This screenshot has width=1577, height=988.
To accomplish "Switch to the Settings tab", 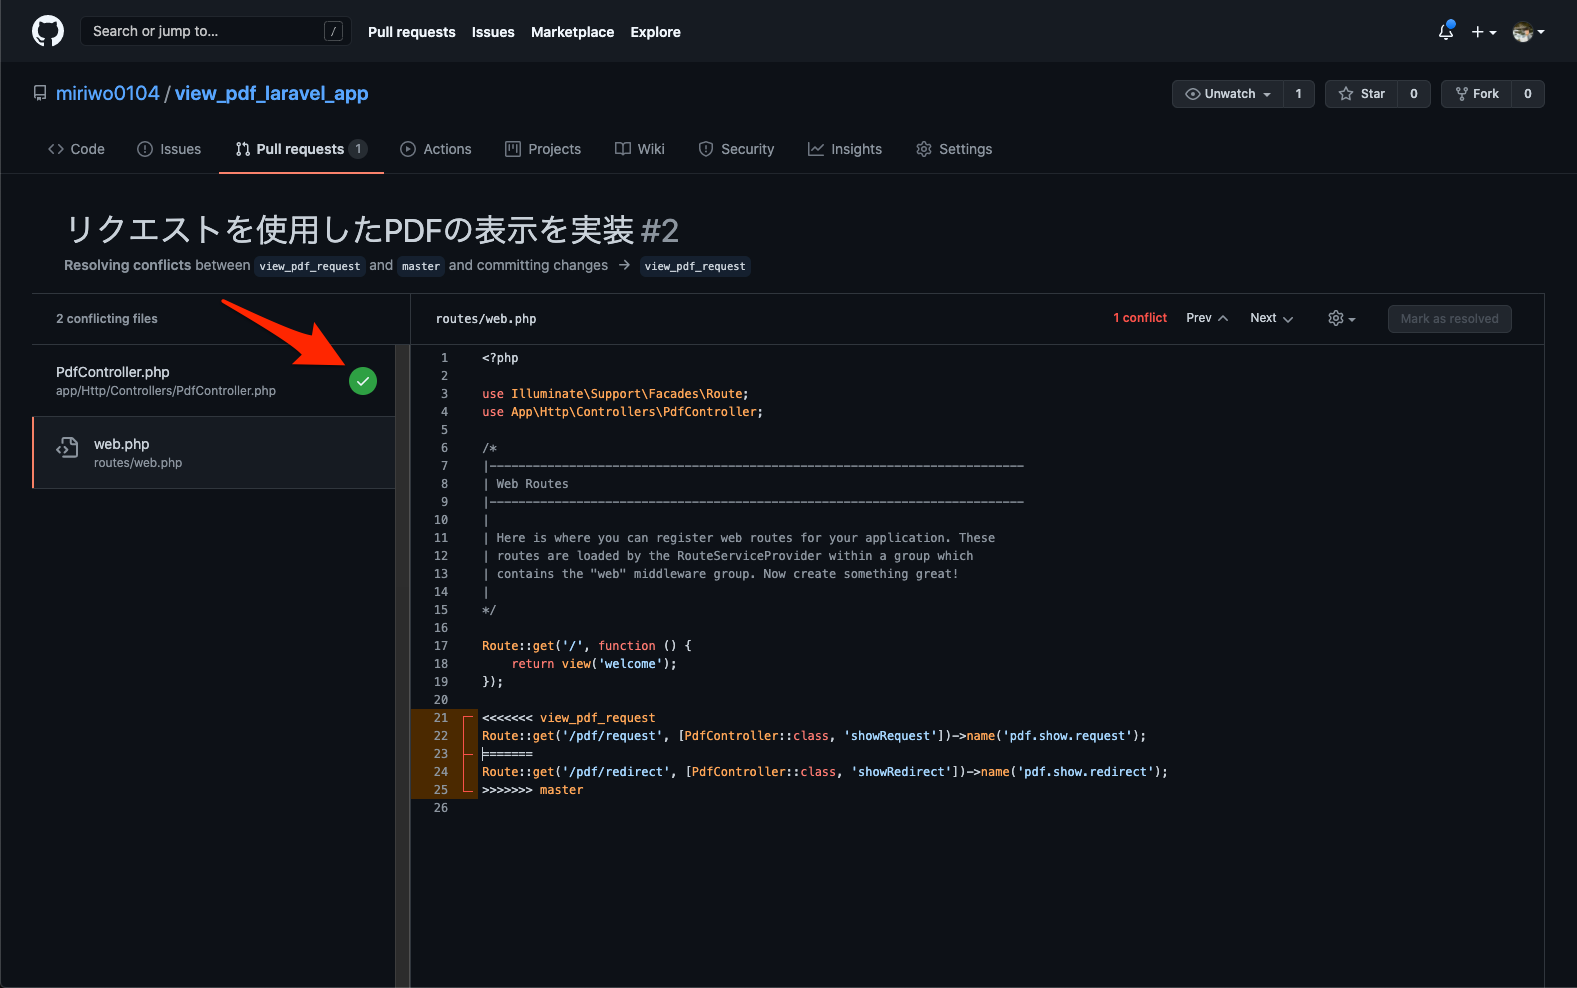I will (x=954, y=149).
